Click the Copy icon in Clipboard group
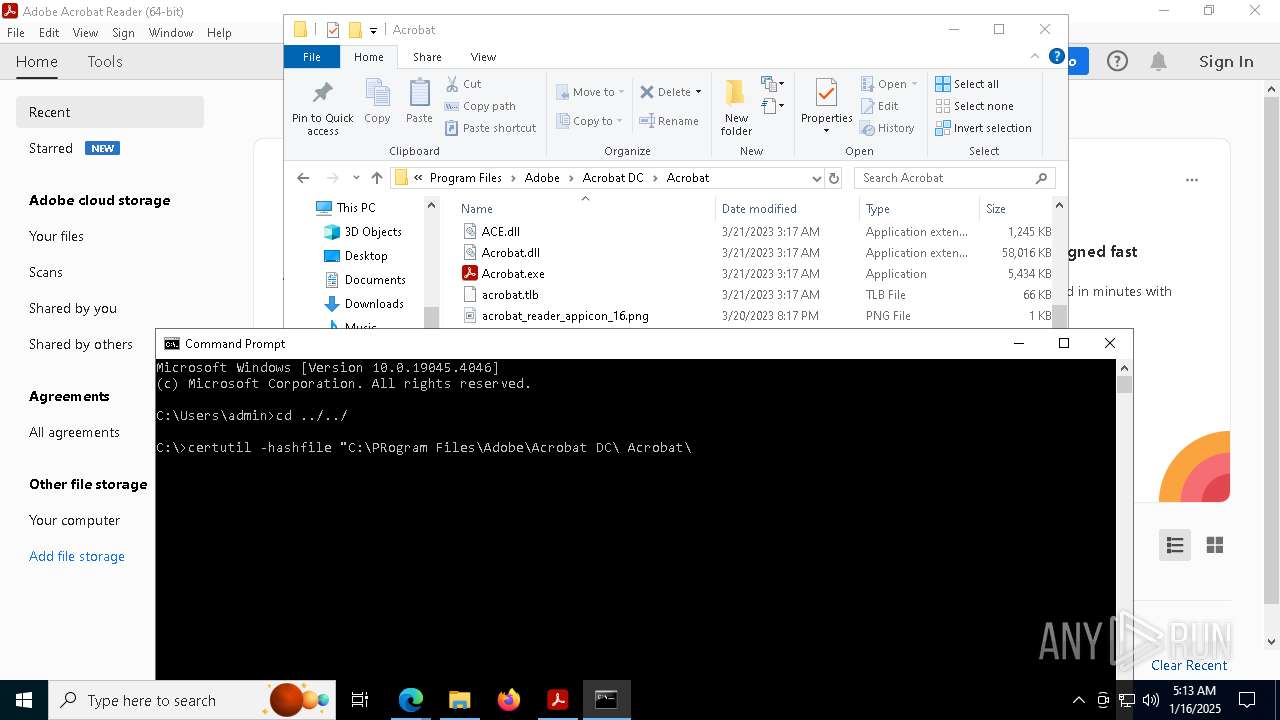The width and height of the screenshot is (1280, 720). click(x=377, y=102)
